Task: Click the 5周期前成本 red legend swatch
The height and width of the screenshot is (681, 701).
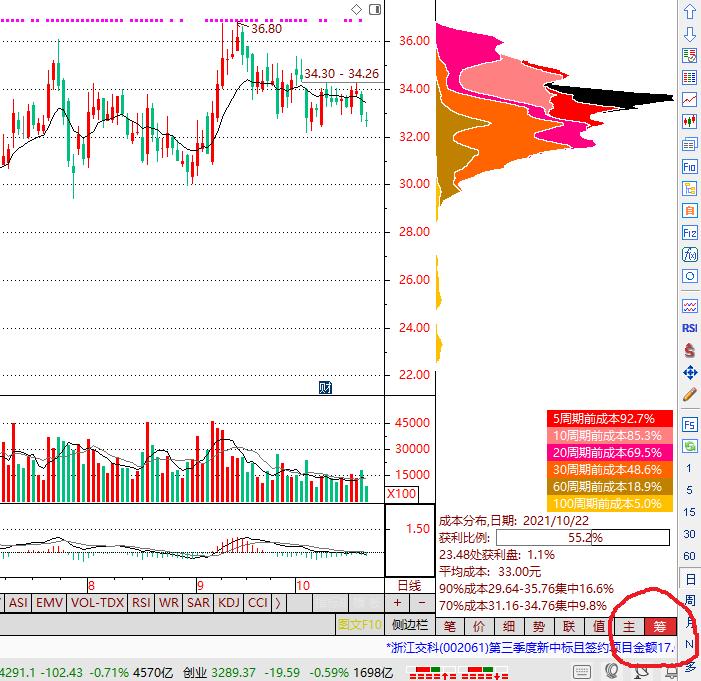Action: click(x=610, y=419)
